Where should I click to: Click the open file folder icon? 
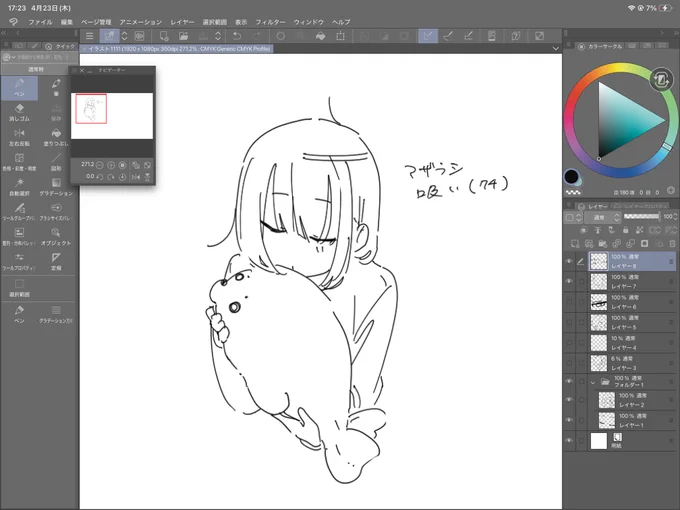point(183,36)
